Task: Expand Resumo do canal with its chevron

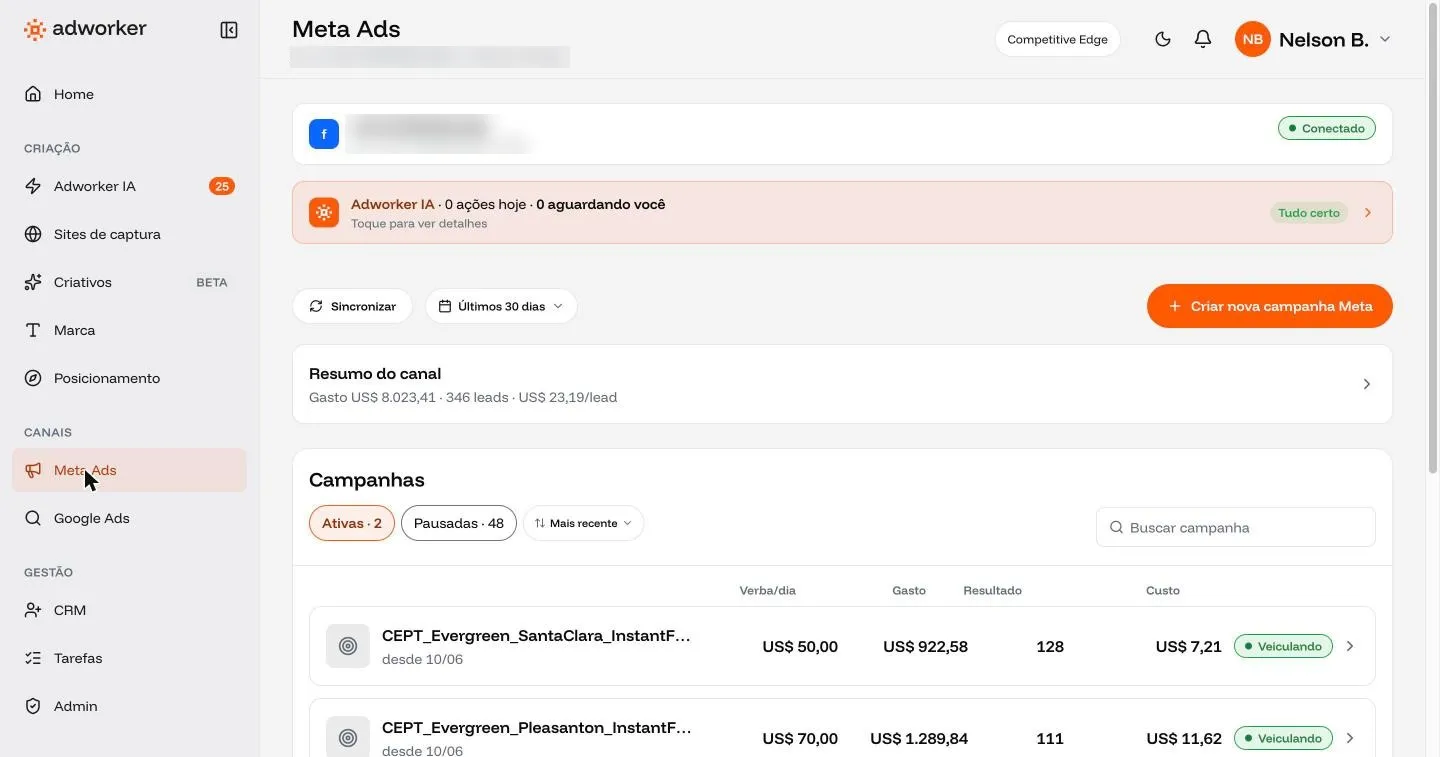Action: (1367, 384)
